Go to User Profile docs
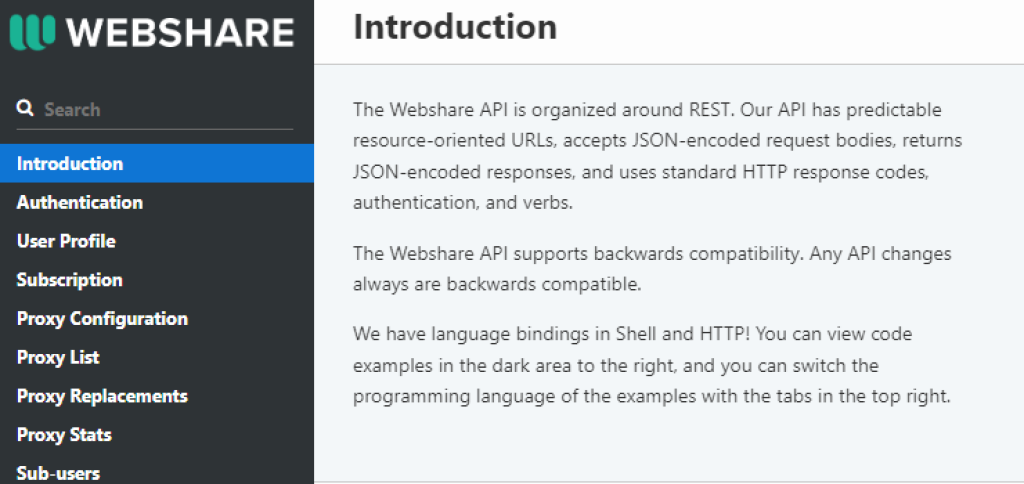This screenshot has height=484, width=1024. tap(66, 242)
